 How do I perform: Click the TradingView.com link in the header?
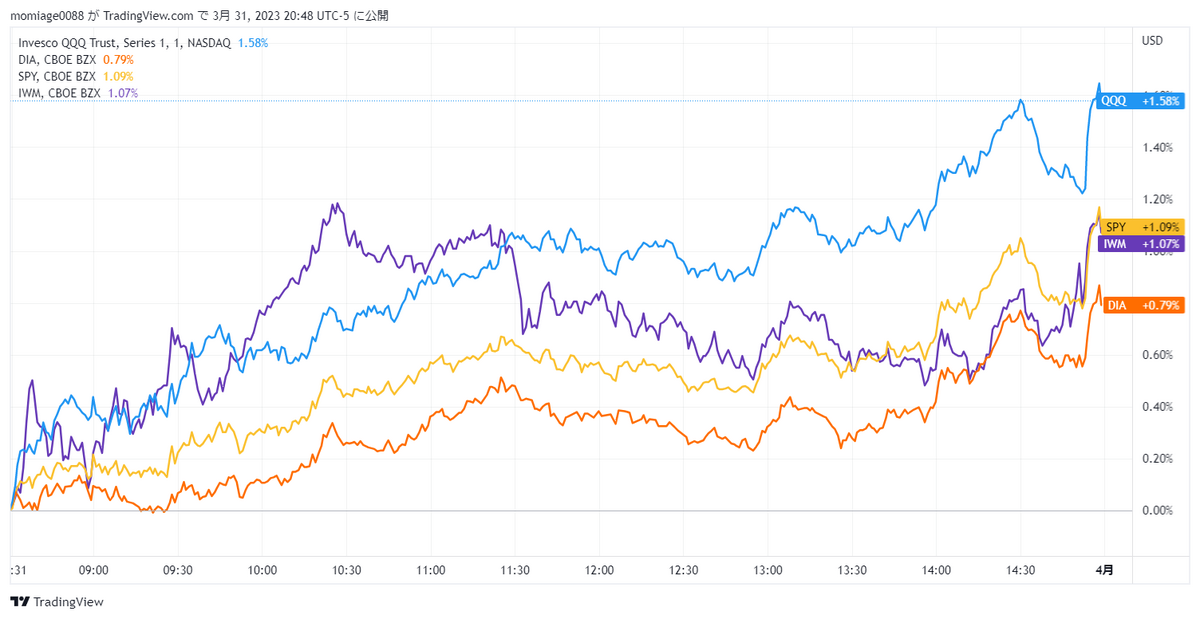point(147,16)
